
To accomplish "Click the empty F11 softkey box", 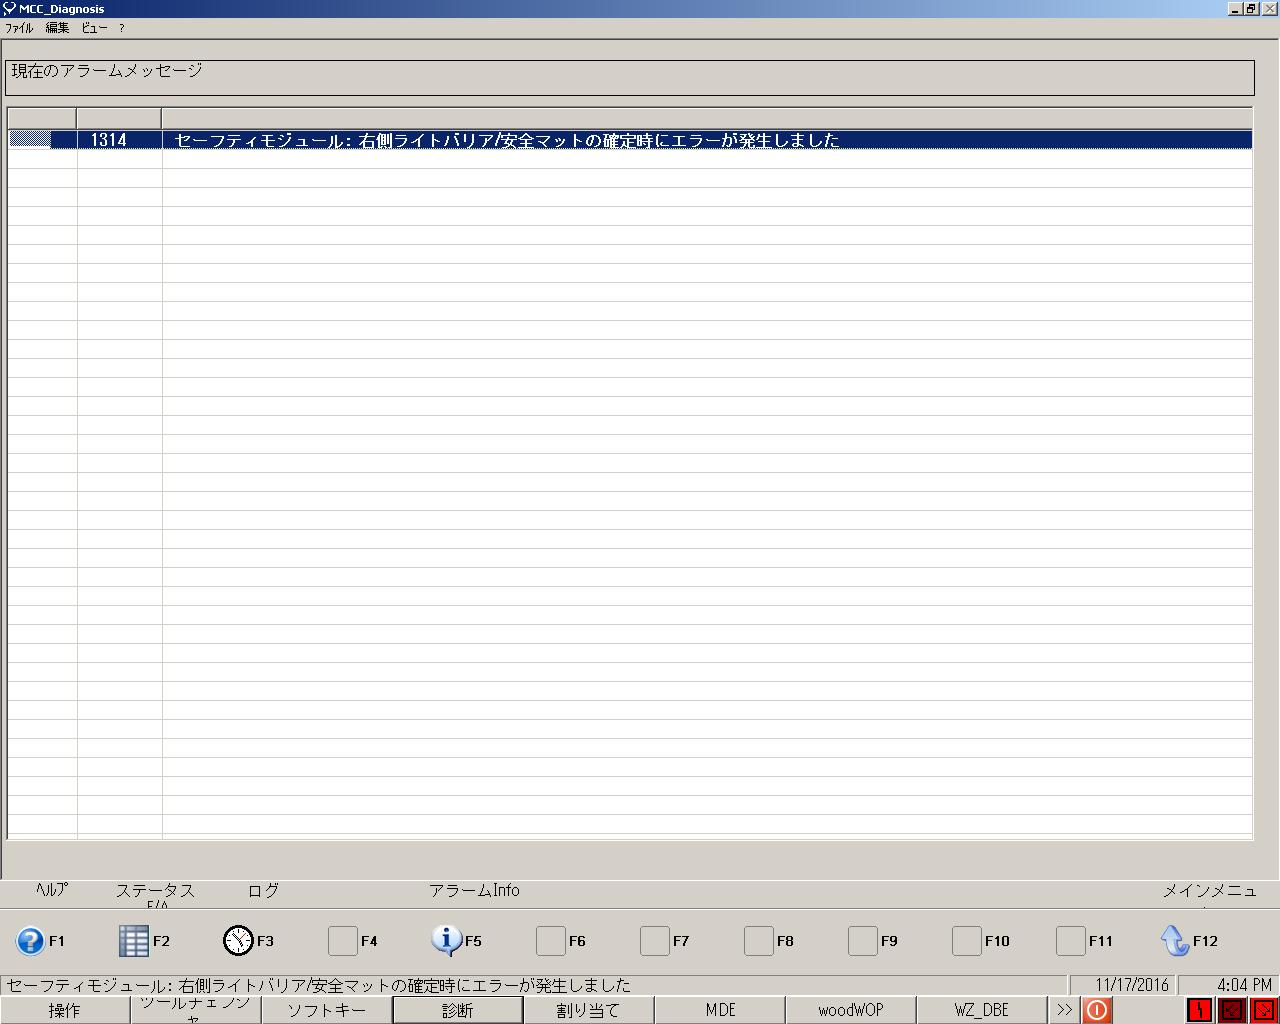I will pyautogui.click(x=1071, y=941).
